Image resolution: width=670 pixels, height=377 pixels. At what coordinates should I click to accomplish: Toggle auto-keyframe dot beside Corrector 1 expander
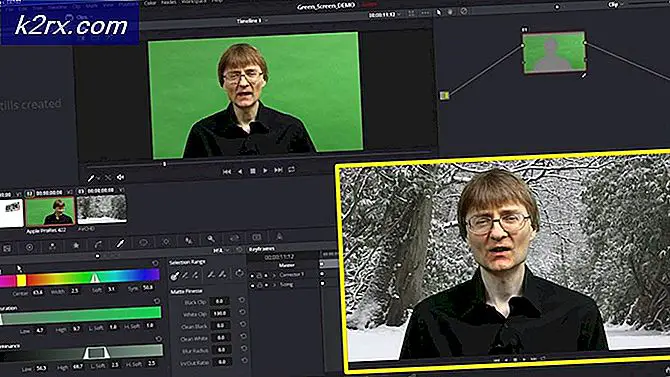coord(267,275)
